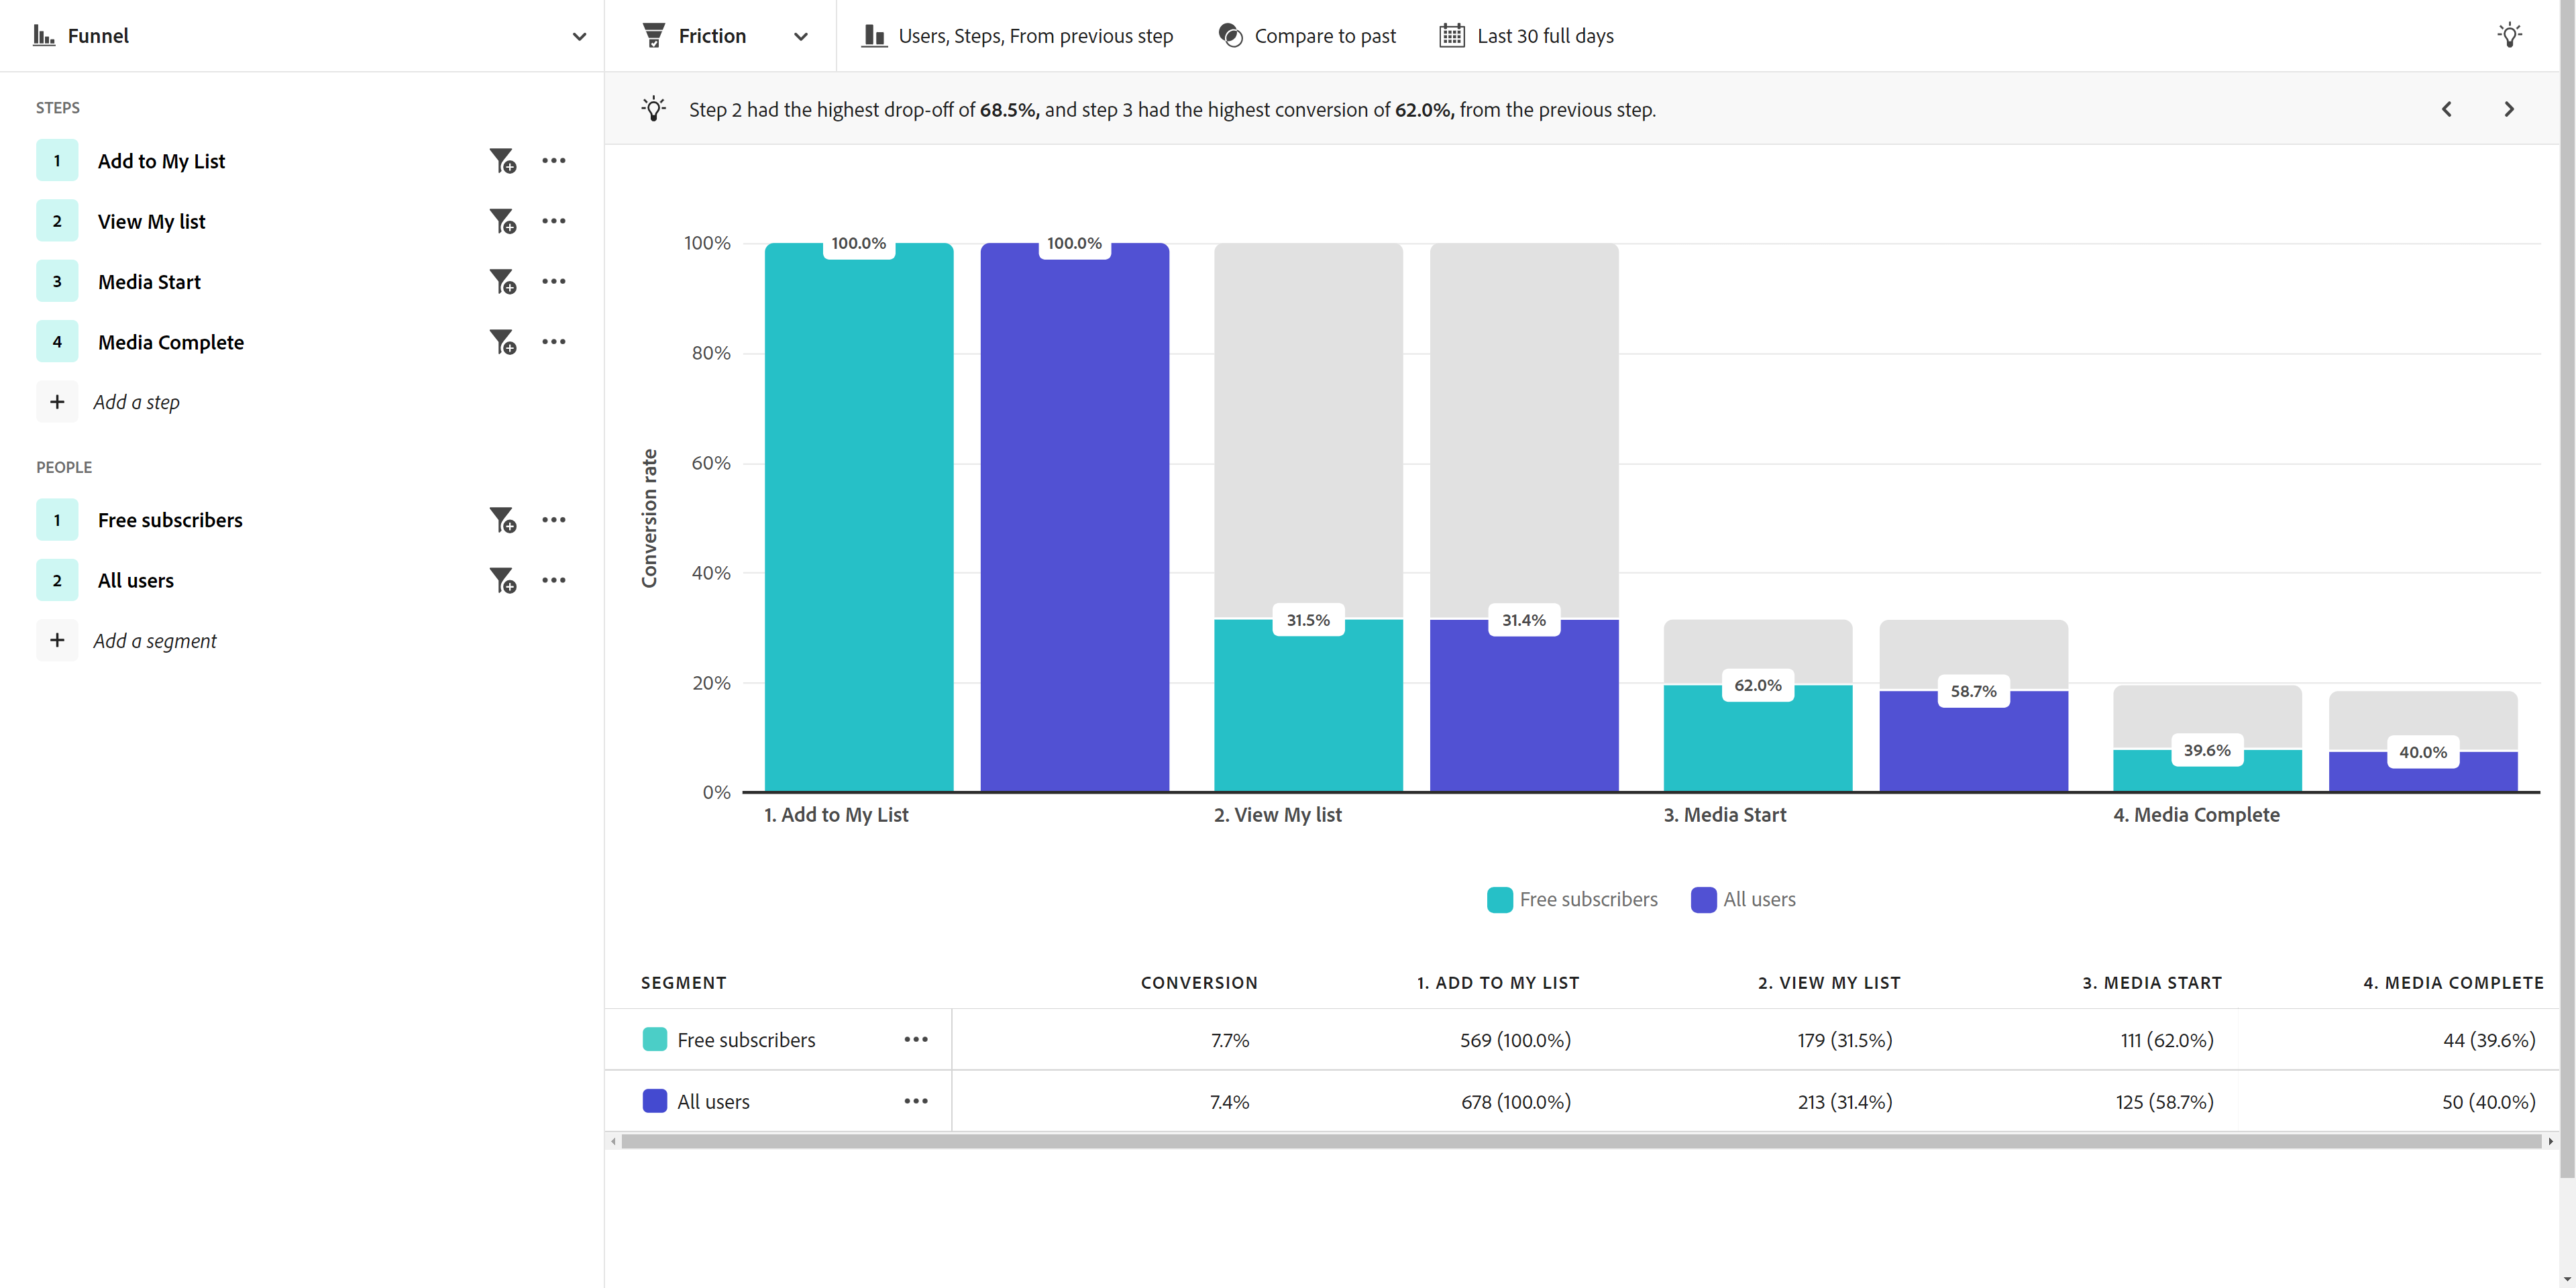
Task: Click Add a segment link
Action: point(155,641)
